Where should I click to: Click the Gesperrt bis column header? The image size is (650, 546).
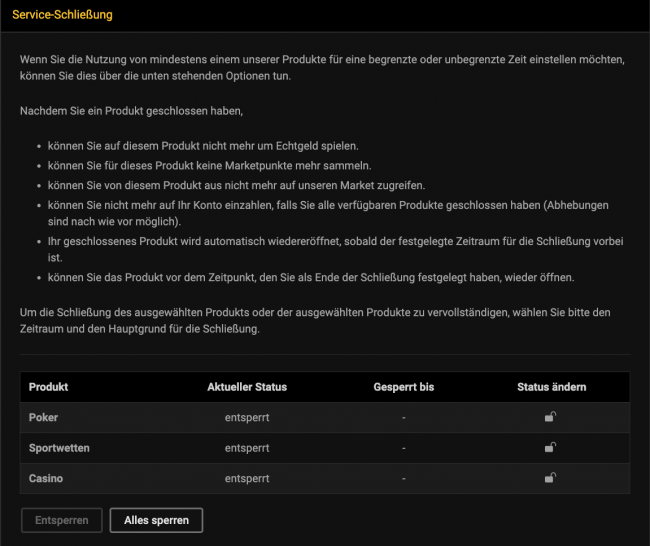pos(403,387)
